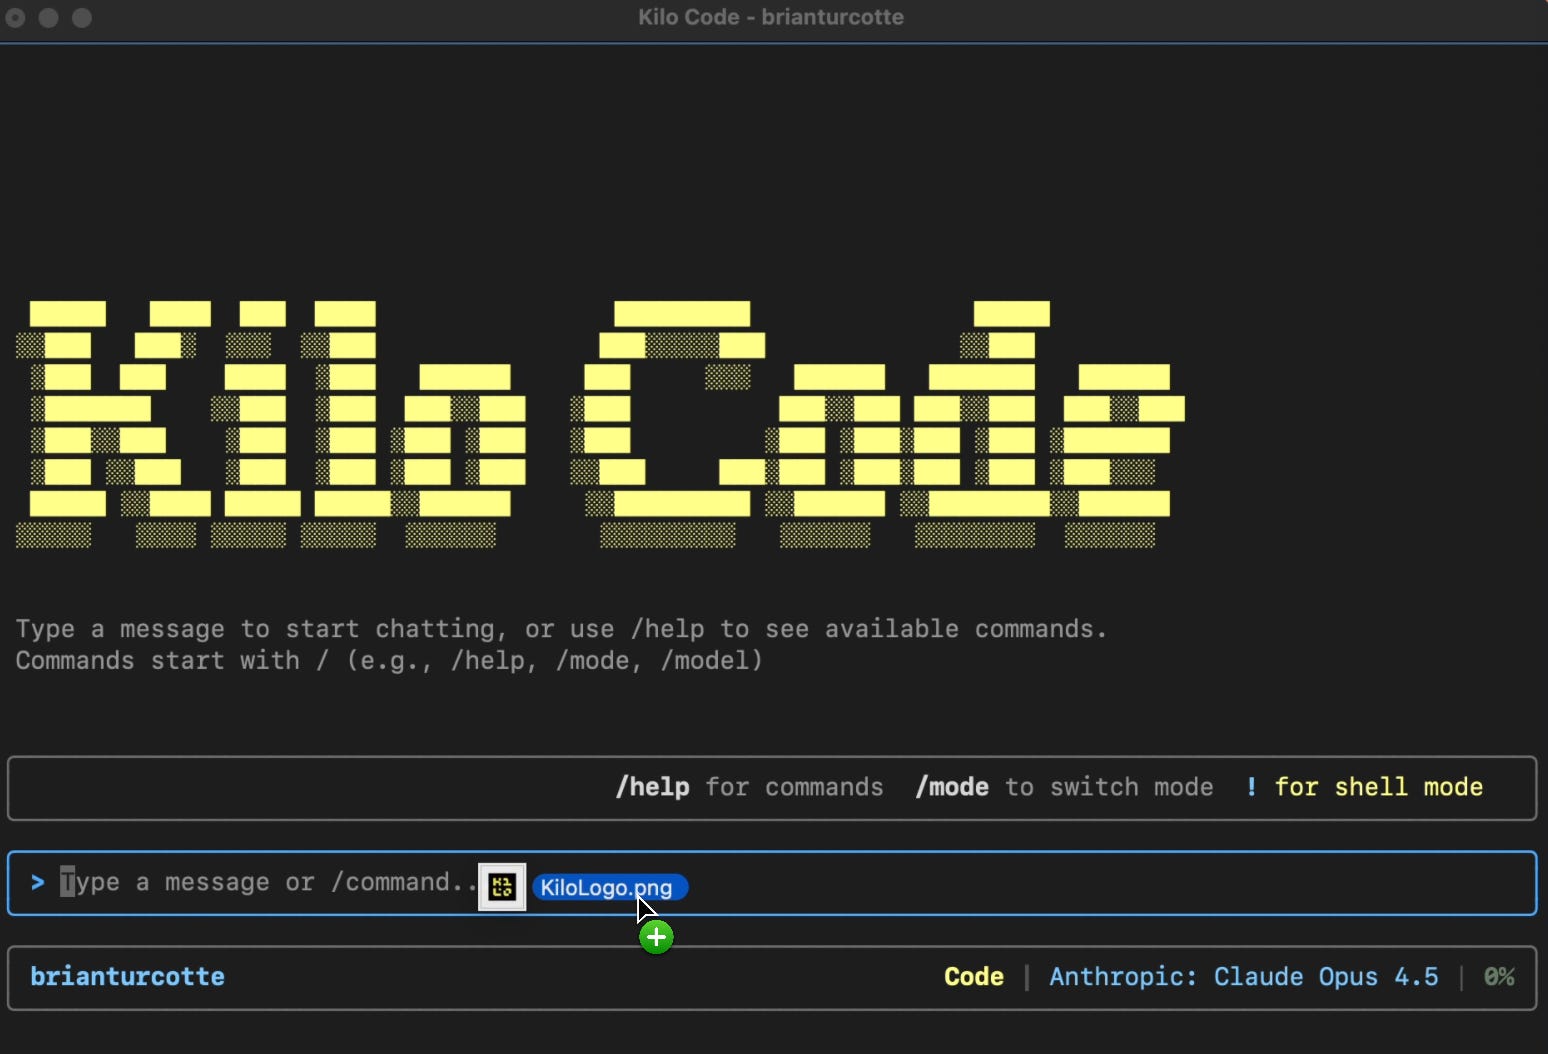
Task: Focus the message or /command input field
Action: pyautogui.click(x=772, y=883)
